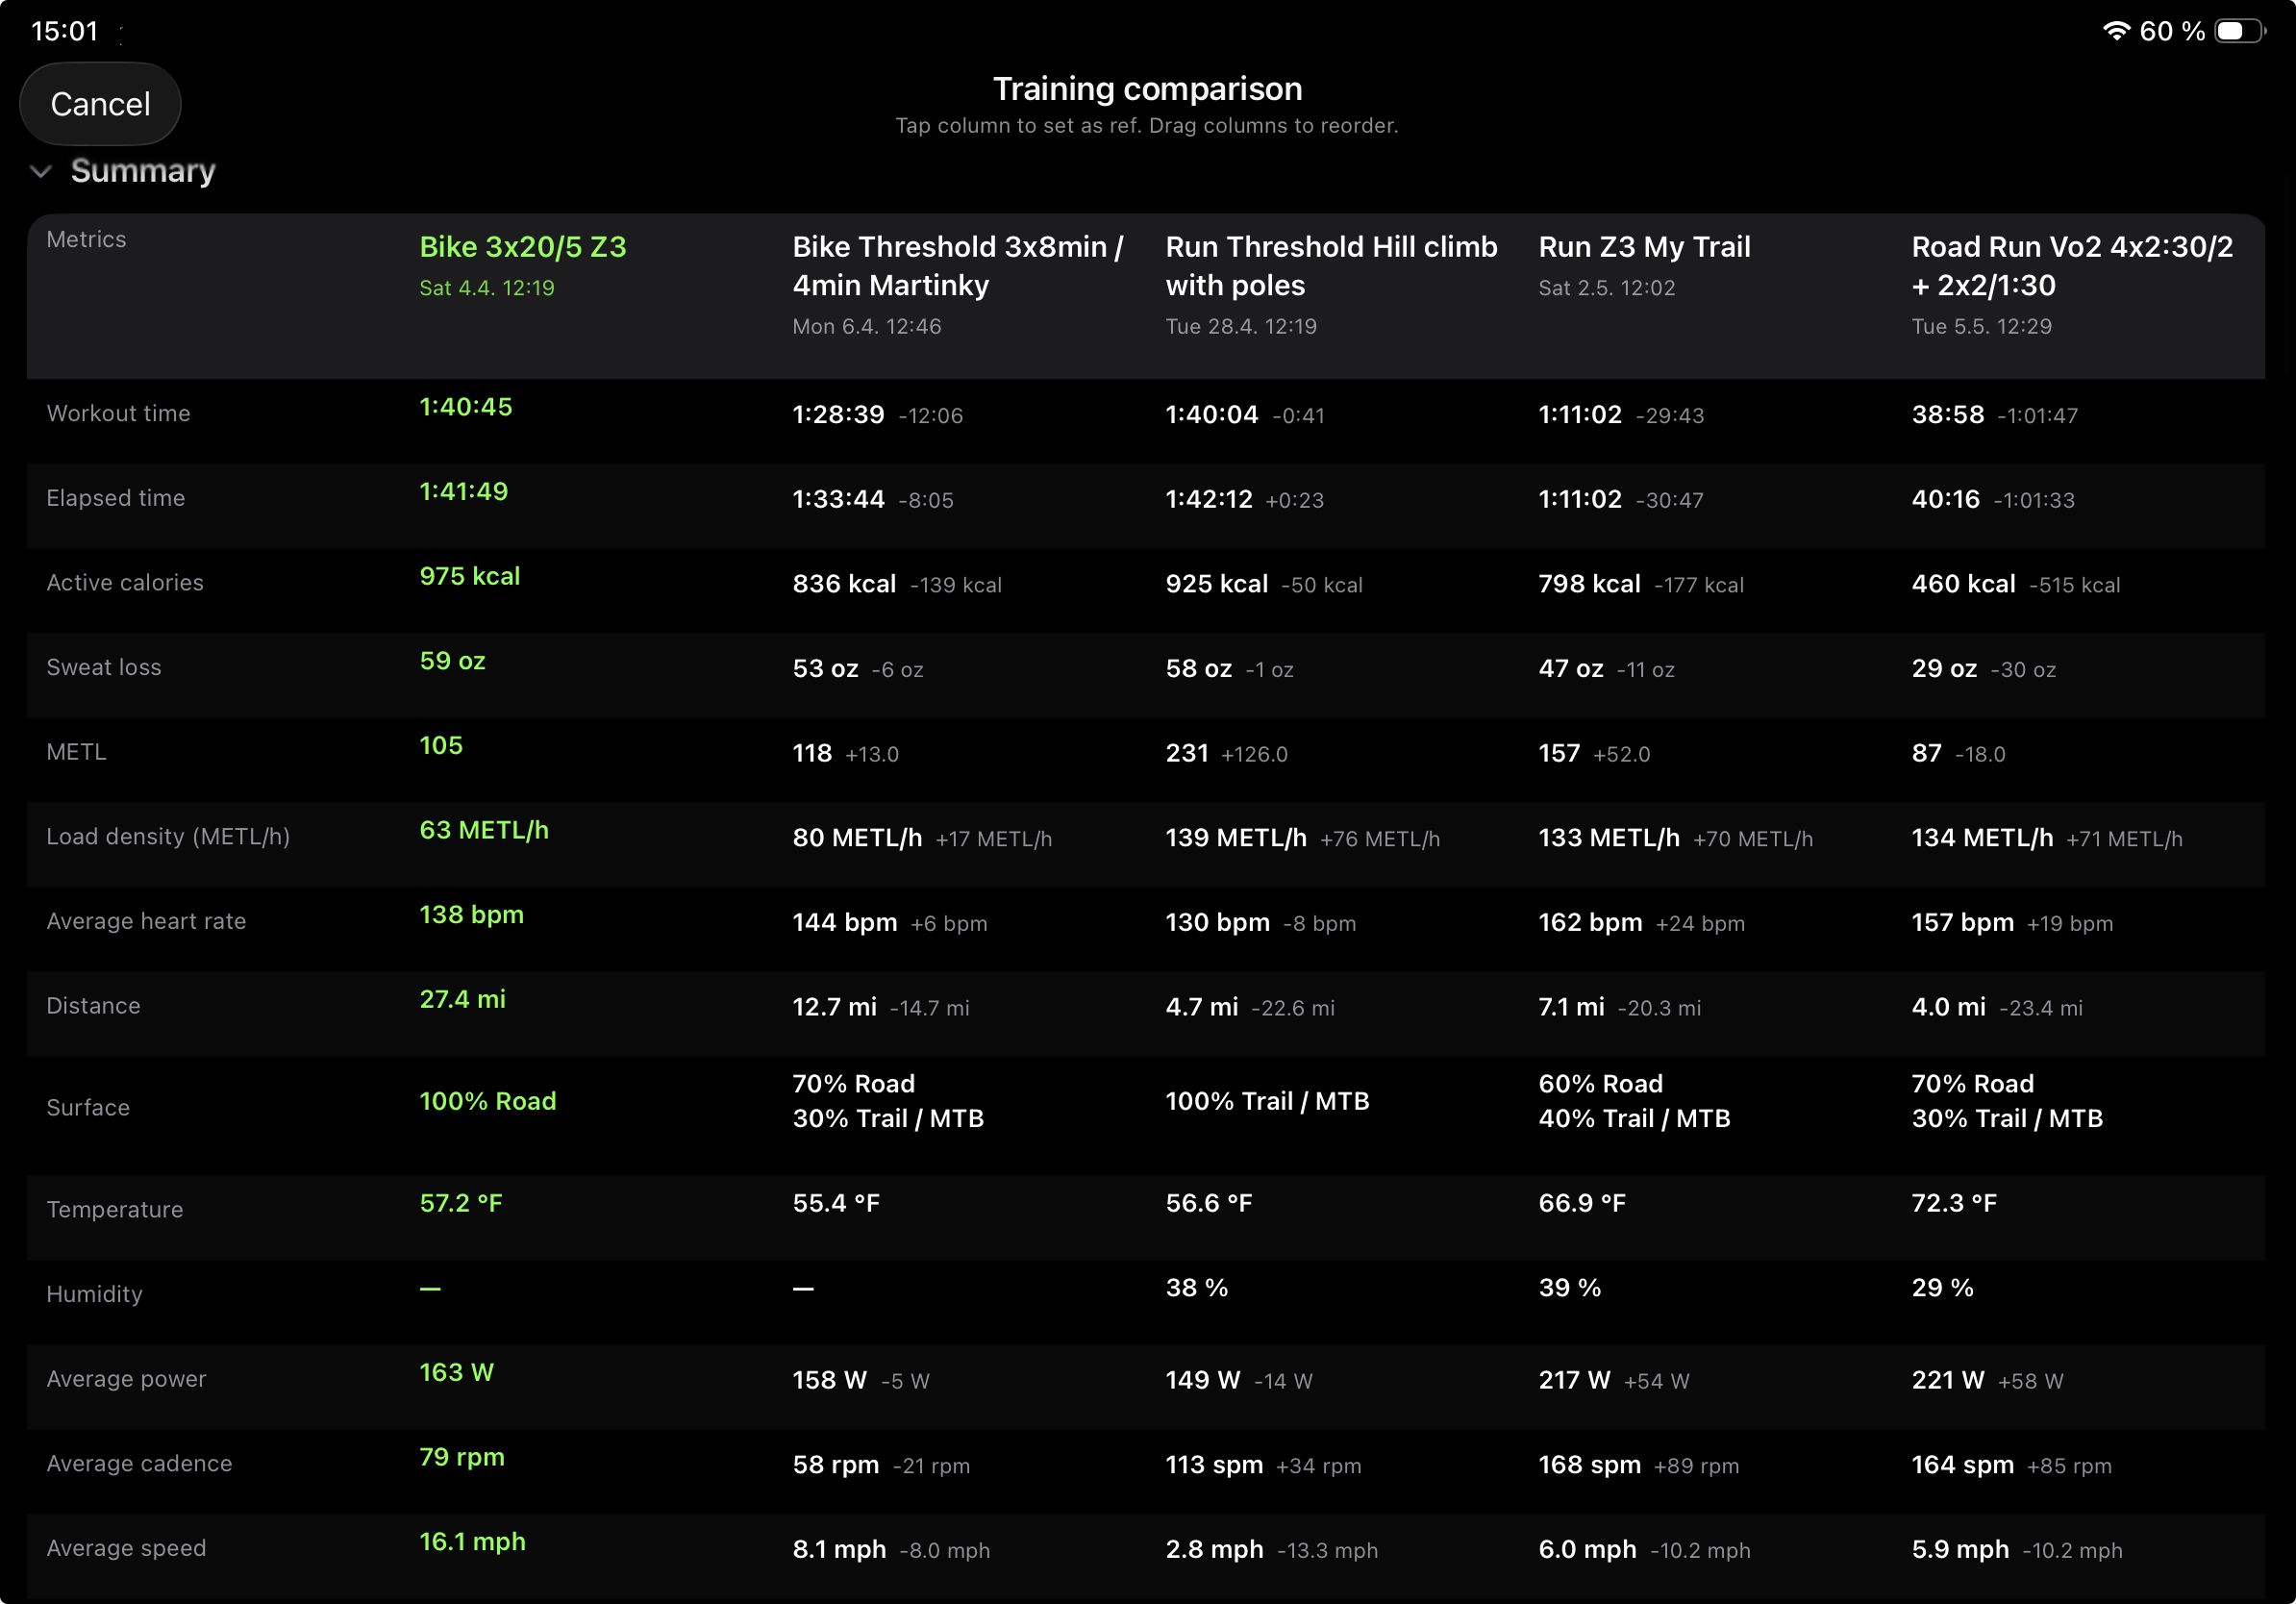Viewport: 2296px width, 1604px height.
Task: Tap the Surface row label
Action: (x=88, y=1107)
